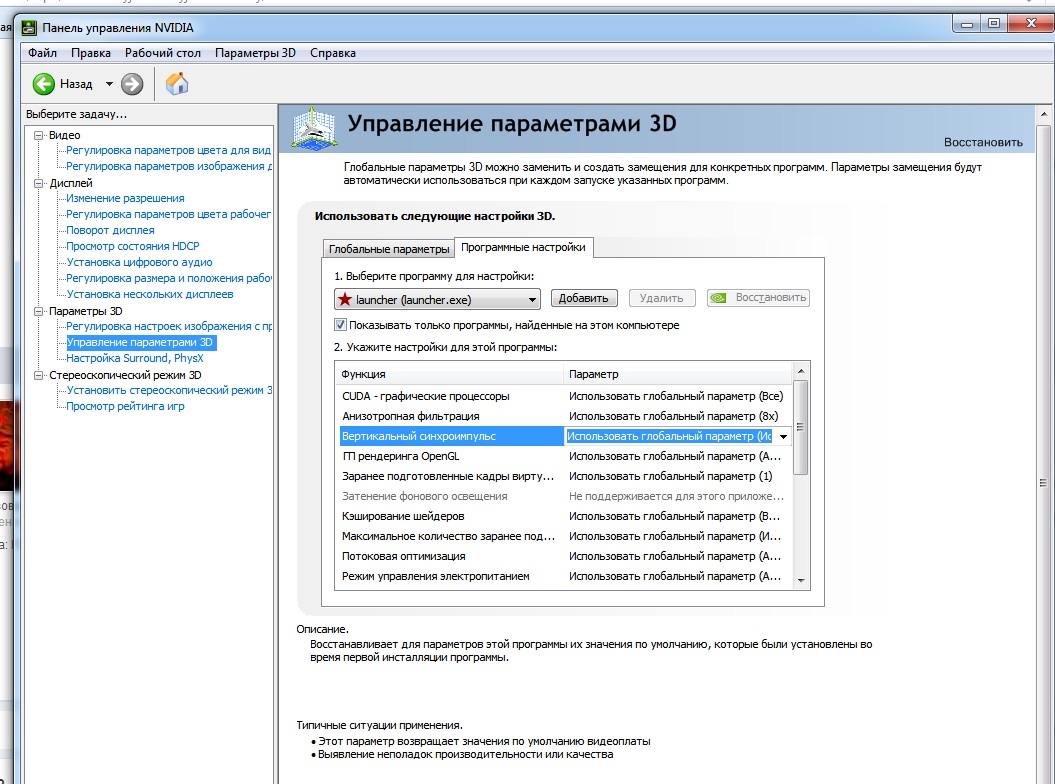This screenshot has height=784, width=1055.
Task: Open the Справка menu
Action: pos(333,52)
